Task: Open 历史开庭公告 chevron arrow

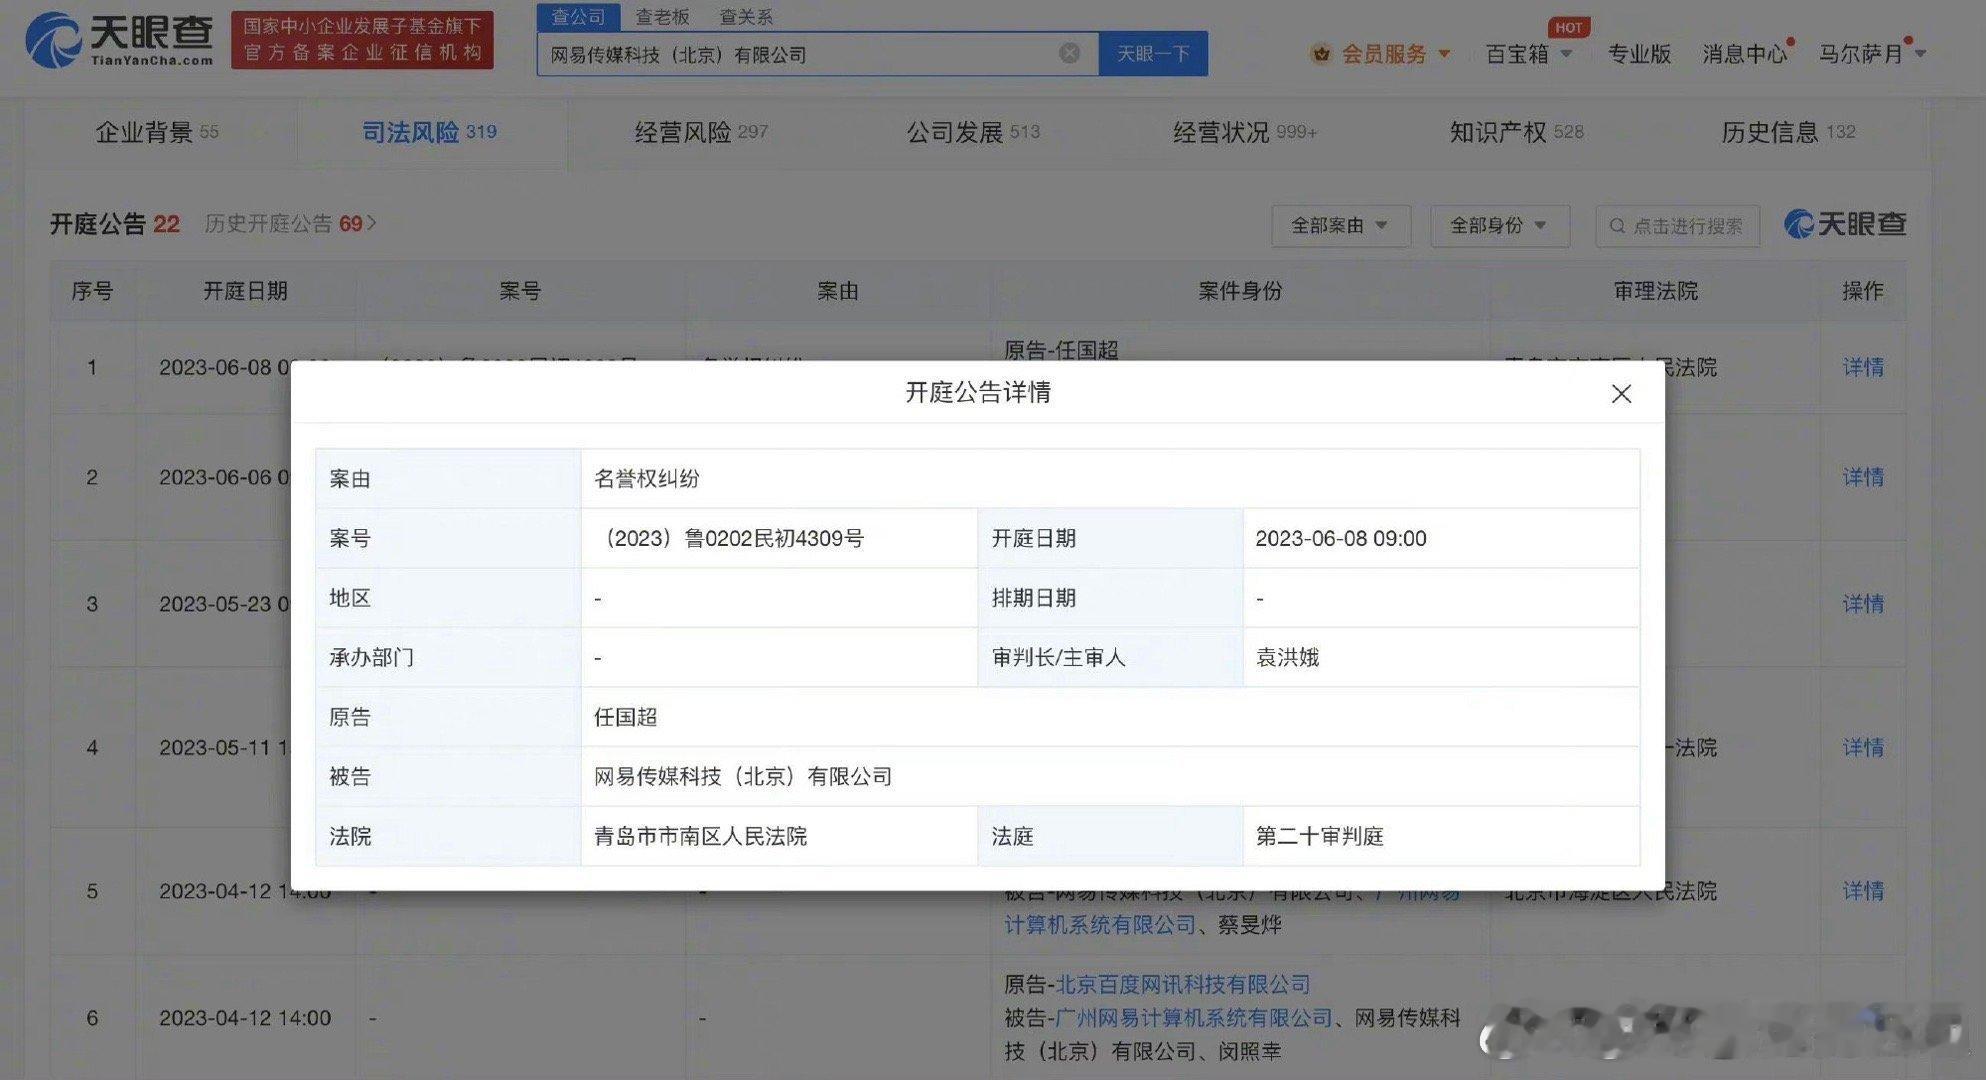Action: [373, 223]
